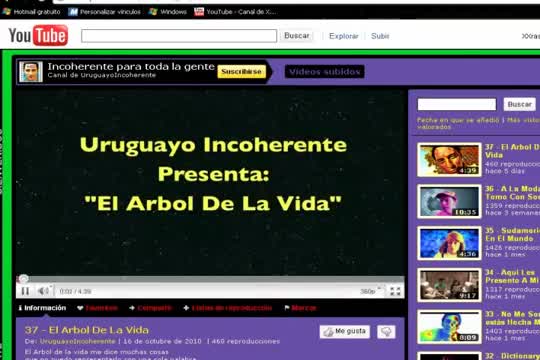This screenshot has width=540, height=360.
Task: Click the yellow Suscribirse button
Action: point(241,72)
